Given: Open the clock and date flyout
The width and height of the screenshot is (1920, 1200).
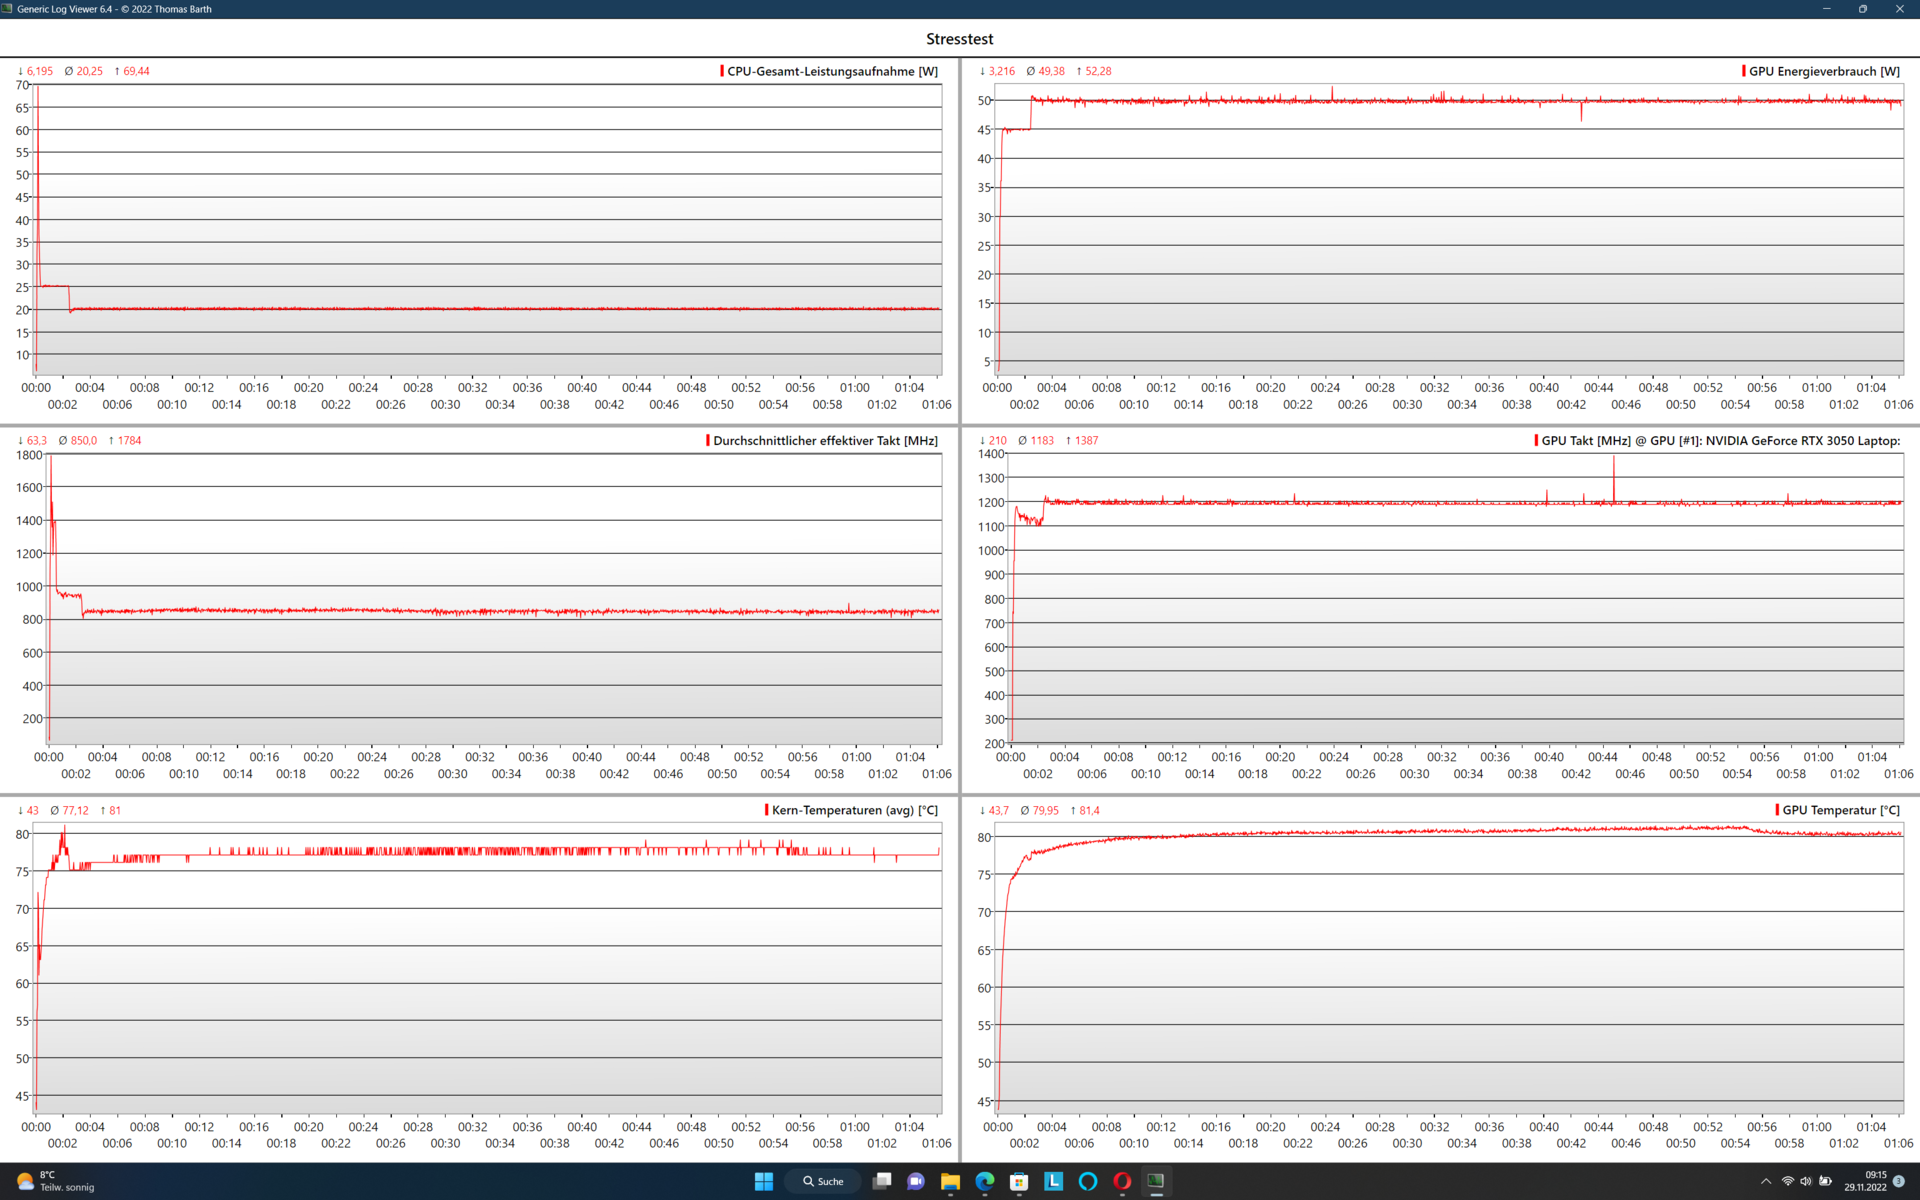Looking at the screenshot, I should point(1865,1181).
